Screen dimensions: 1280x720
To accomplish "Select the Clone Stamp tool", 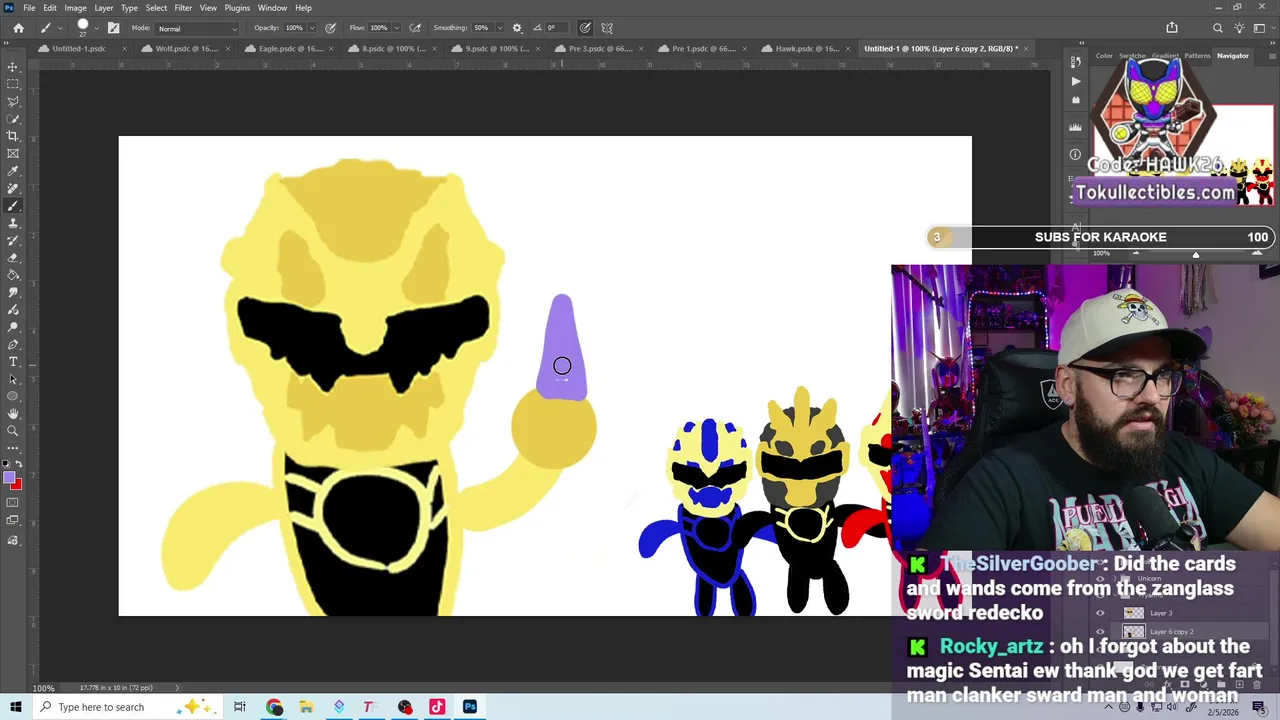I will [13, 223].
